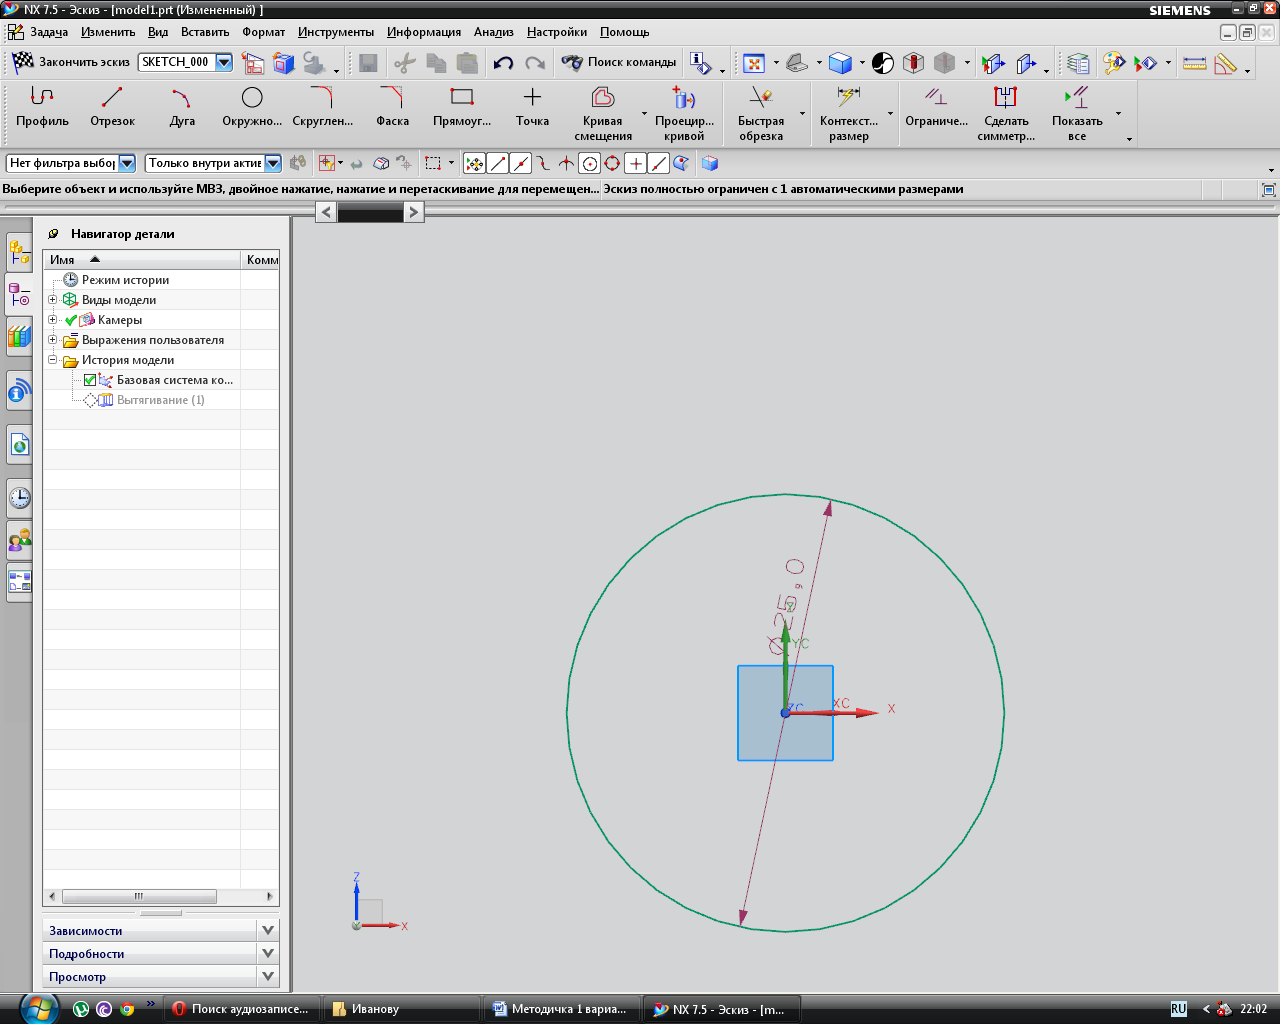Open Иванову folder in the taskbar

point(403,1009)
